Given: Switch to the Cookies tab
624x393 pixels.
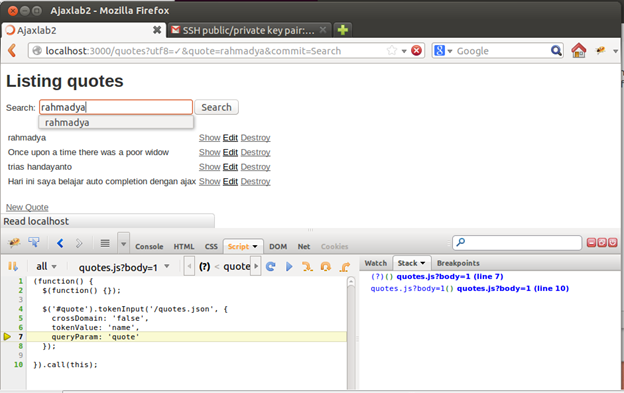Looking at the screenshot, I should [335, 247].
